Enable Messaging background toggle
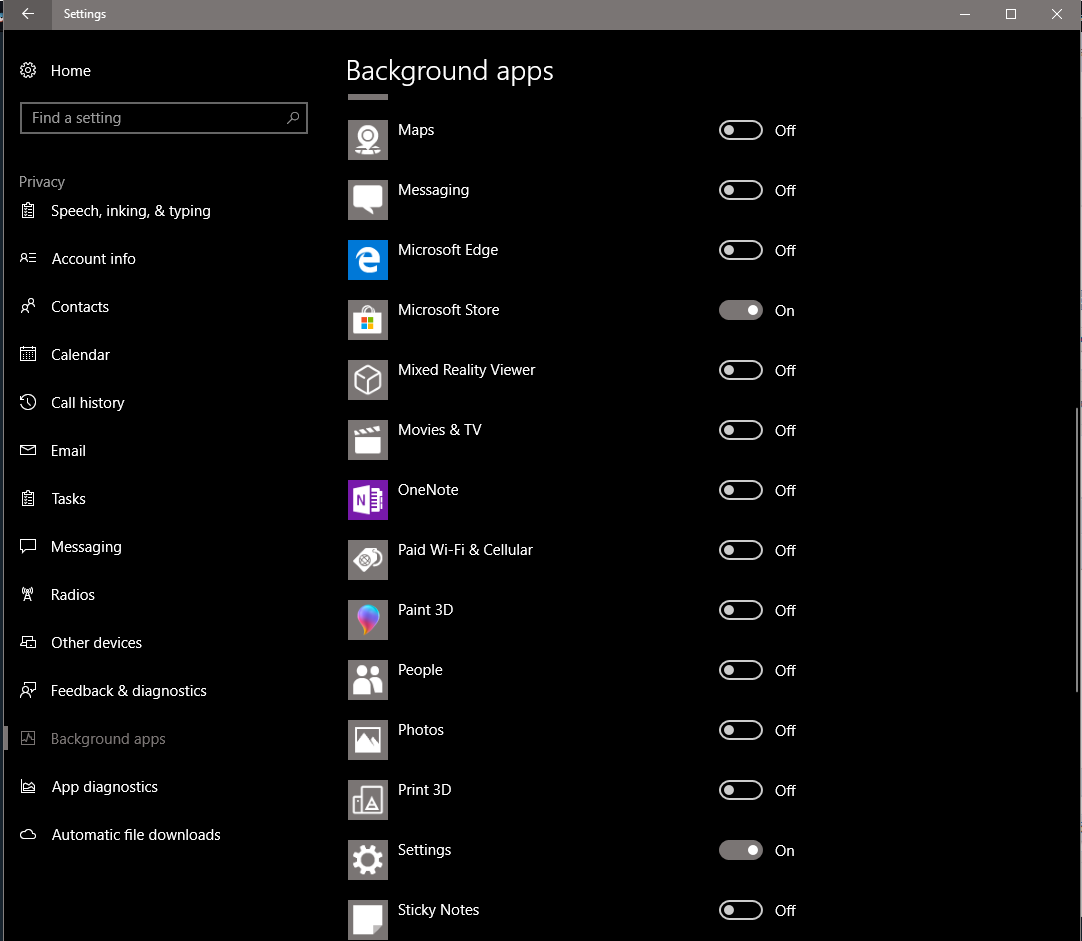The height and width of the screenshot is (941, 1082). (740, 190)
